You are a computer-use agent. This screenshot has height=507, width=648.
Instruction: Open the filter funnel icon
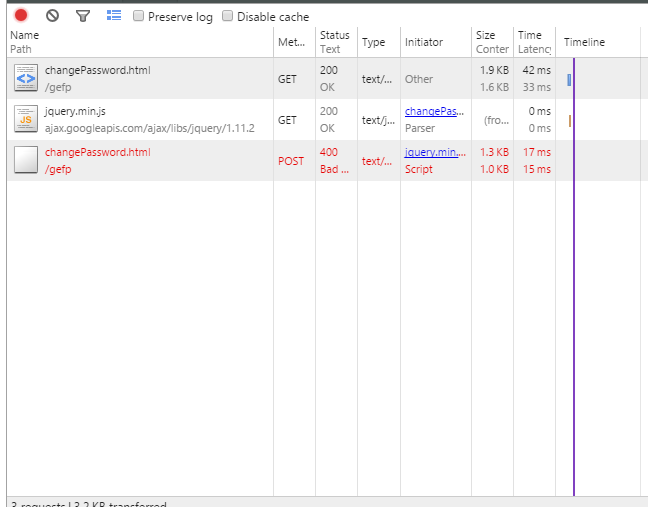coord(83,16)
